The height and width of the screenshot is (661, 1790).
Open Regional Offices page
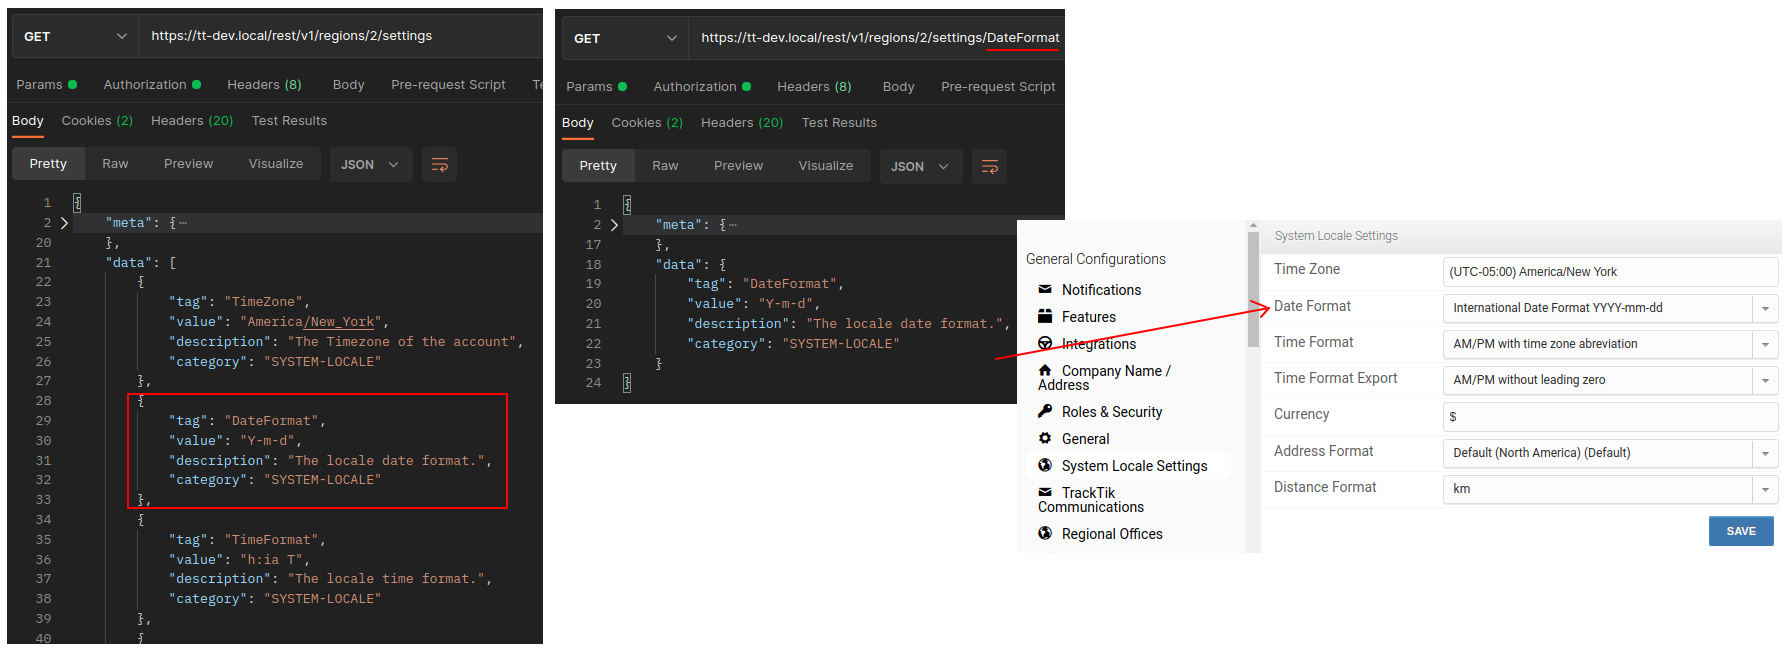pos(1112,534)
